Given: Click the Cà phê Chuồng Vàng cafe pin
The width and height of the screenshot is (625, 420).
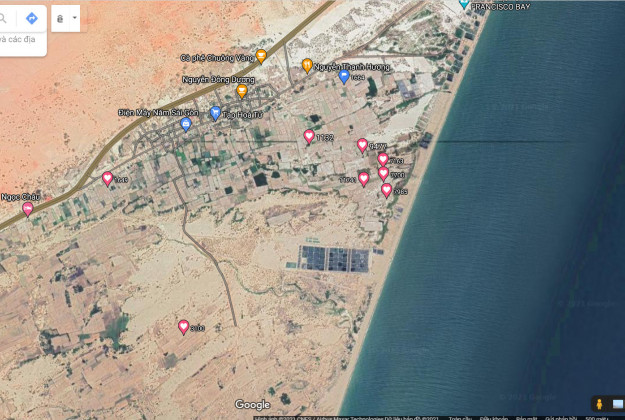Looking at the screenshot, I should click(261, 56).
